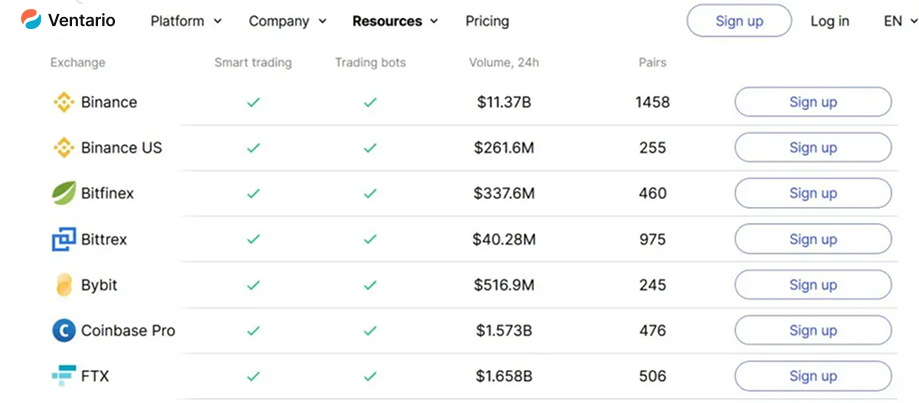
Task: Sign up for Binance US
Action: (x=813, y=148)
